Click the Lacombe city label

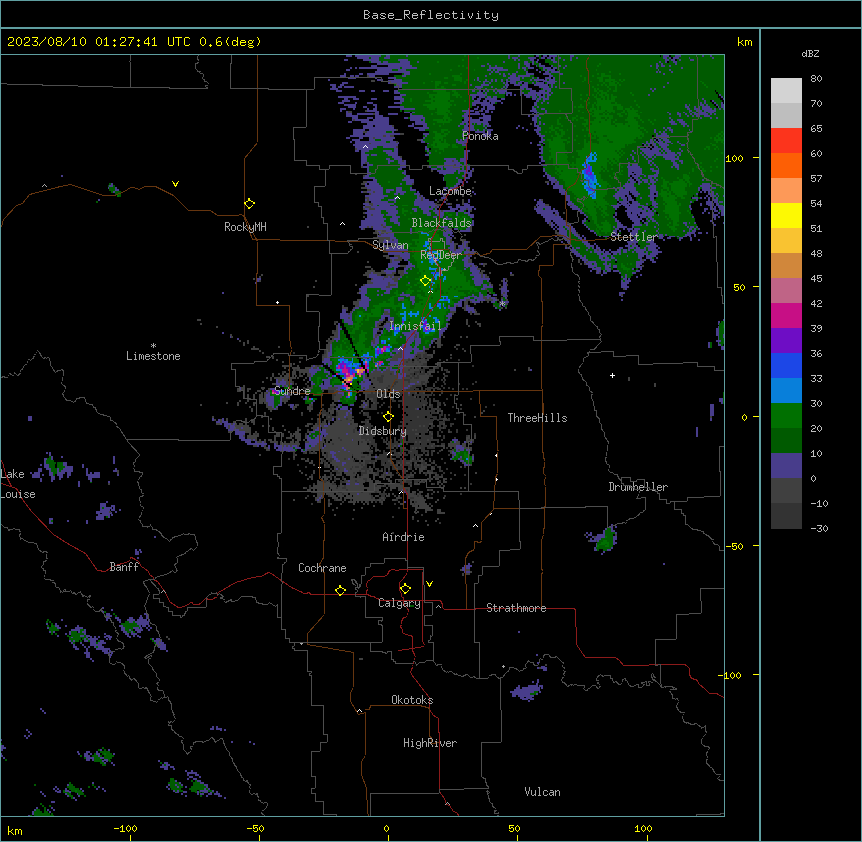pos(450,191)
